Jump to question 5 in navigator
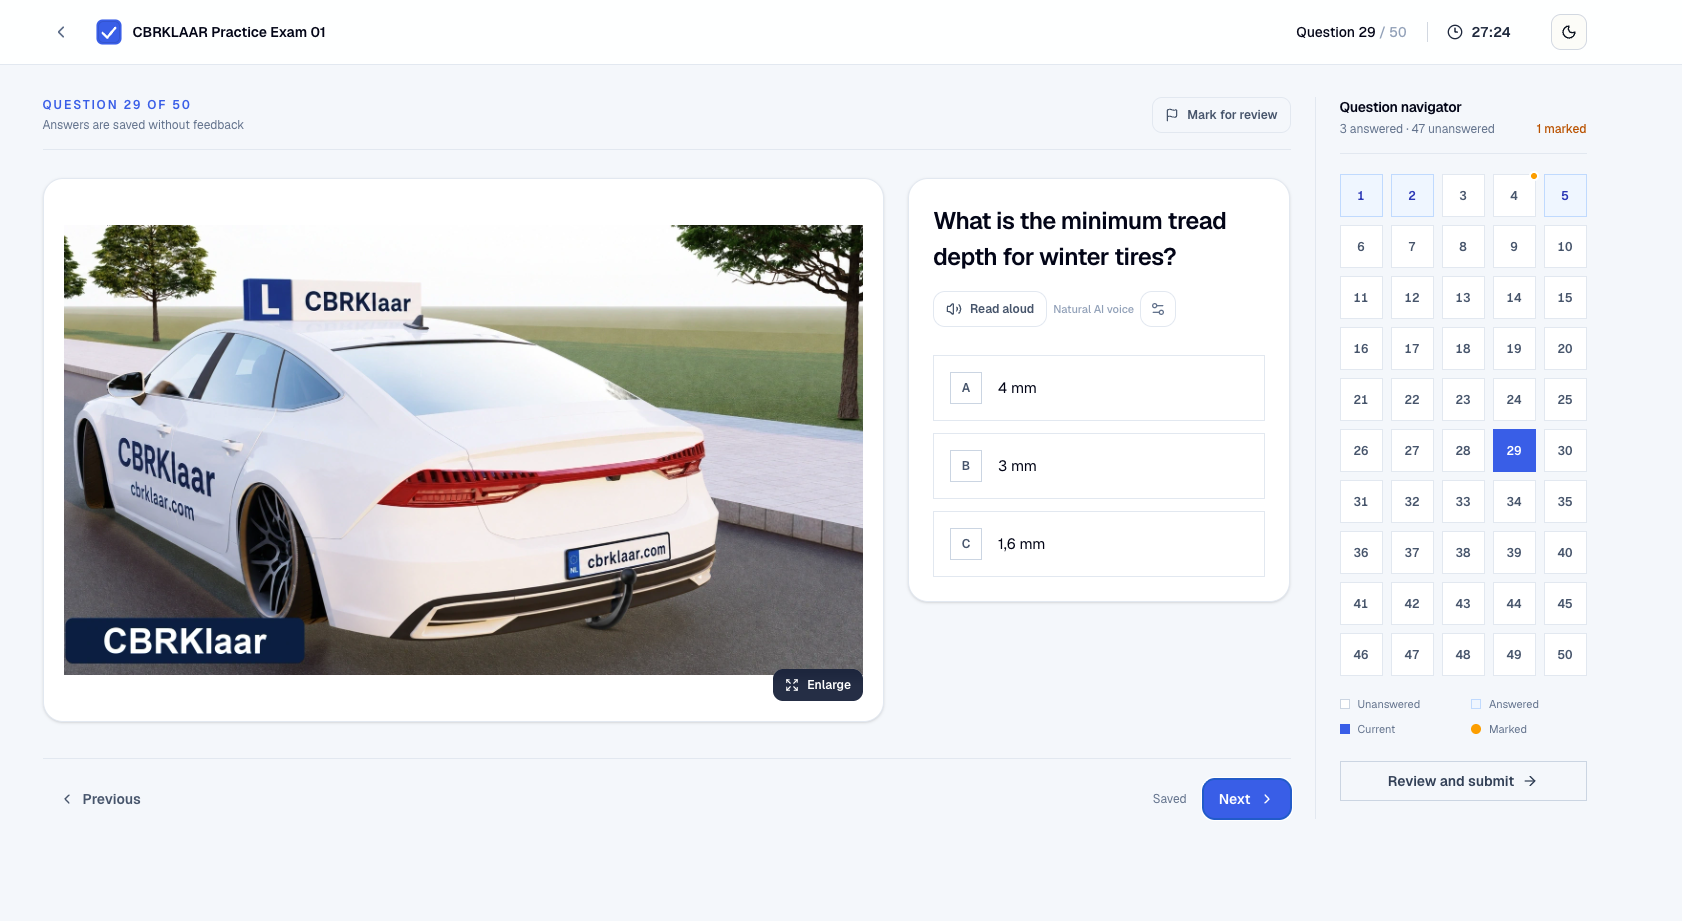 click(x=1565, y=196)
